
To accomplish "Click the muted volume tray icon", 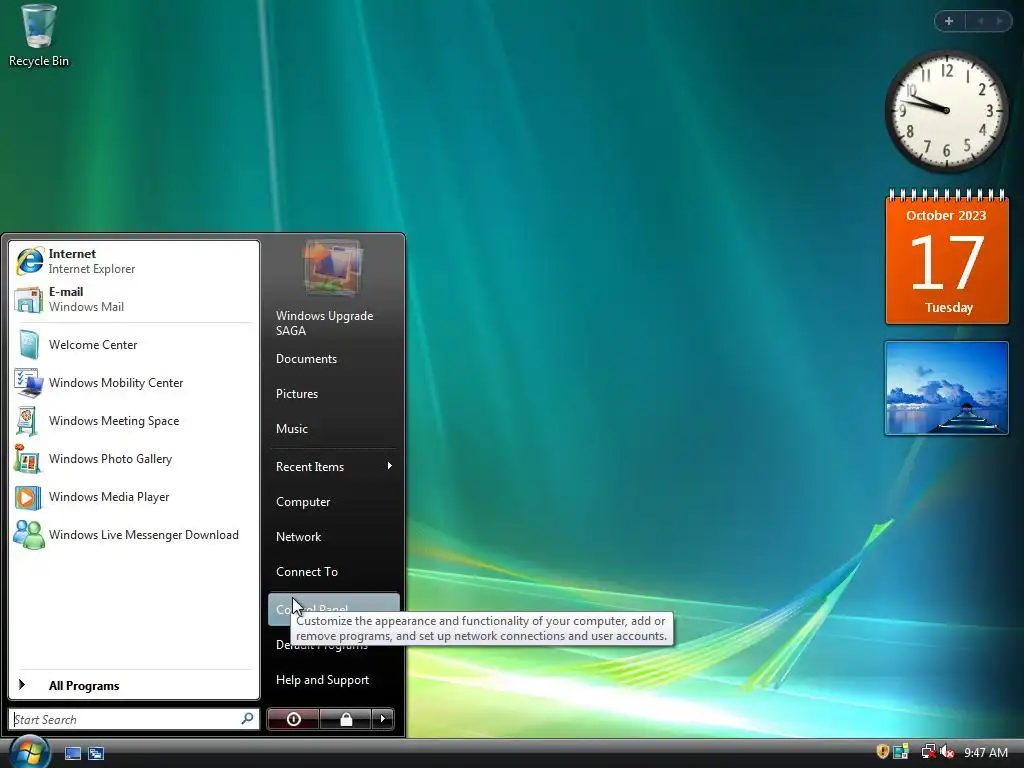I will [x=947, y=752].
